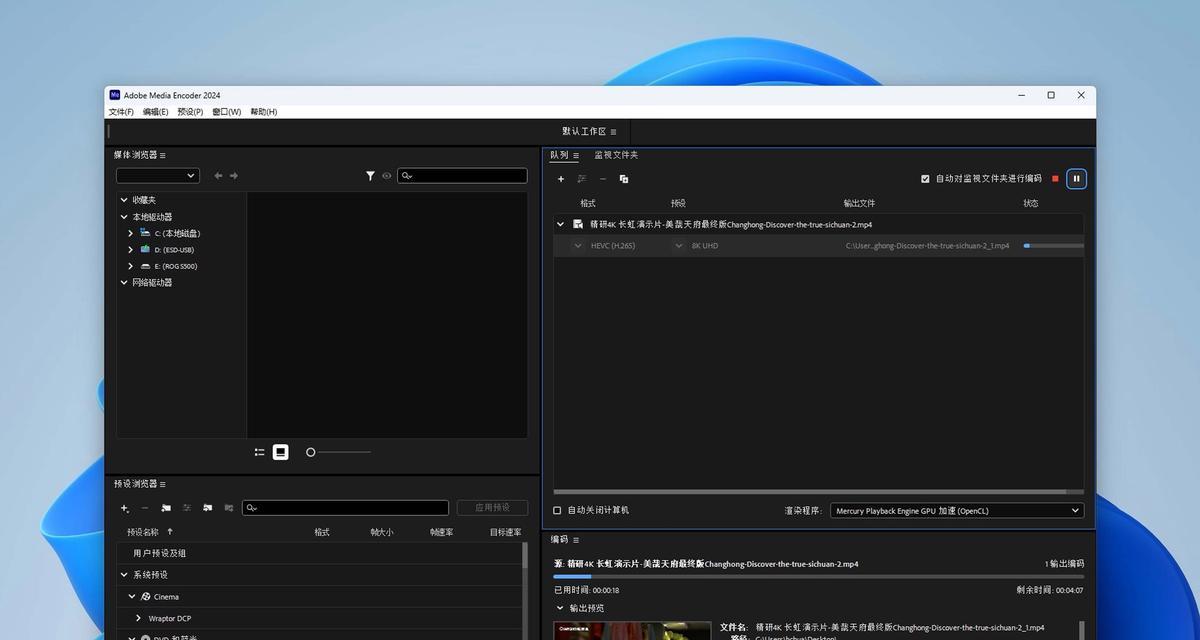Click the import presets icon
Viewport: 1200px width, 640px height.
pyautogui.click(x=208, y=508)
